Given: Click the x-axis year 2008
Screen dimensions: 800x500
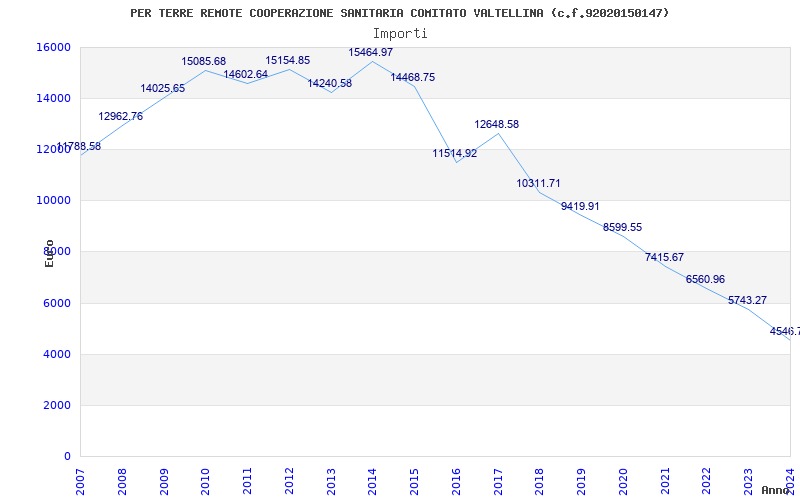Looking at the screenshot, I should pos(122,482).
